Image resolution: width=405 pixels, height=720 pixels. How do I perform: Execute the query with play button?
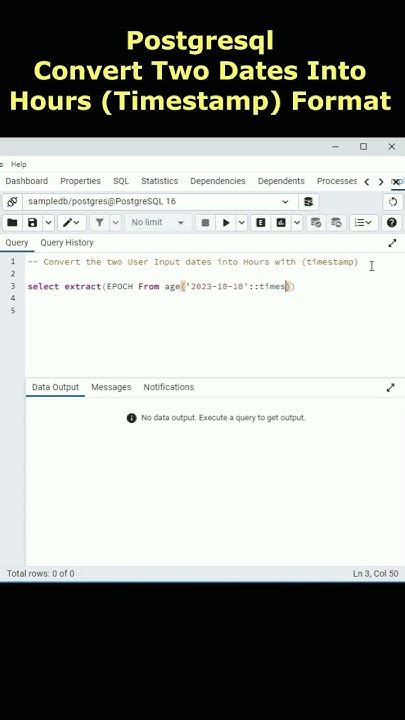tap(226, 223)
